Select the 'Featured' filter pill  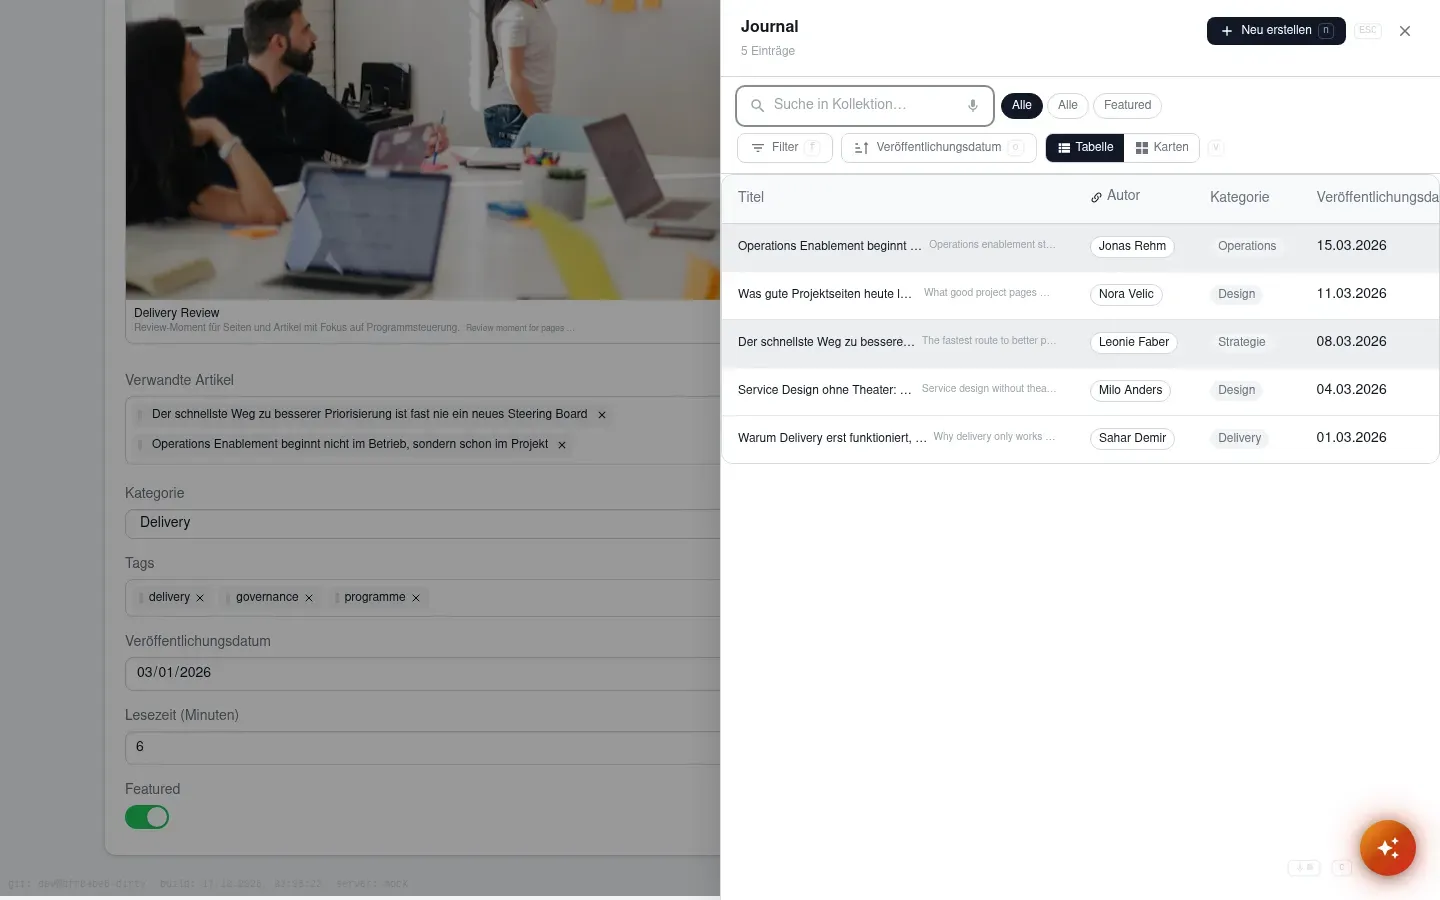[x=1127, y=105]
